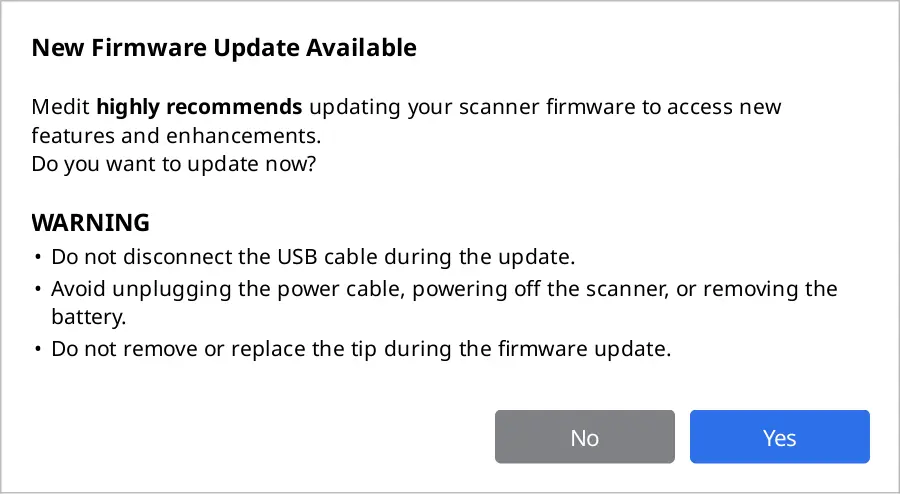The width and height of the screenshot is (900, 494).
Task: Click the first warning bullet point dot
Action: 38,257
